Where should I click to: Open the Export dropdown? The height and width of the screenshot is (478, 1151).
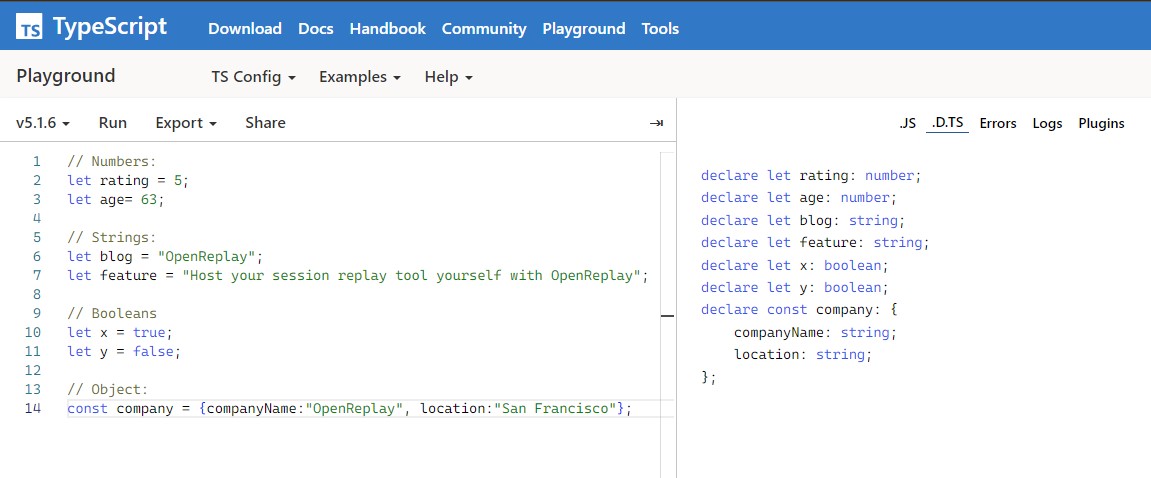click(x=186, y=123)
